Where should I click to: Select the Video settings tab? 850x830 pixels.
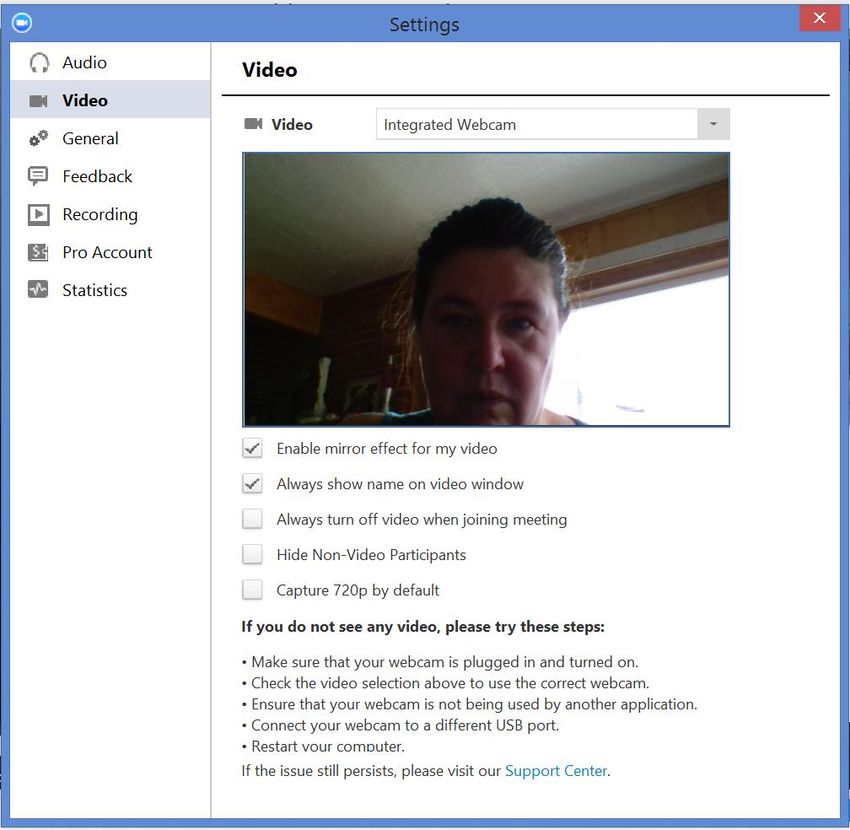(110, 100)
